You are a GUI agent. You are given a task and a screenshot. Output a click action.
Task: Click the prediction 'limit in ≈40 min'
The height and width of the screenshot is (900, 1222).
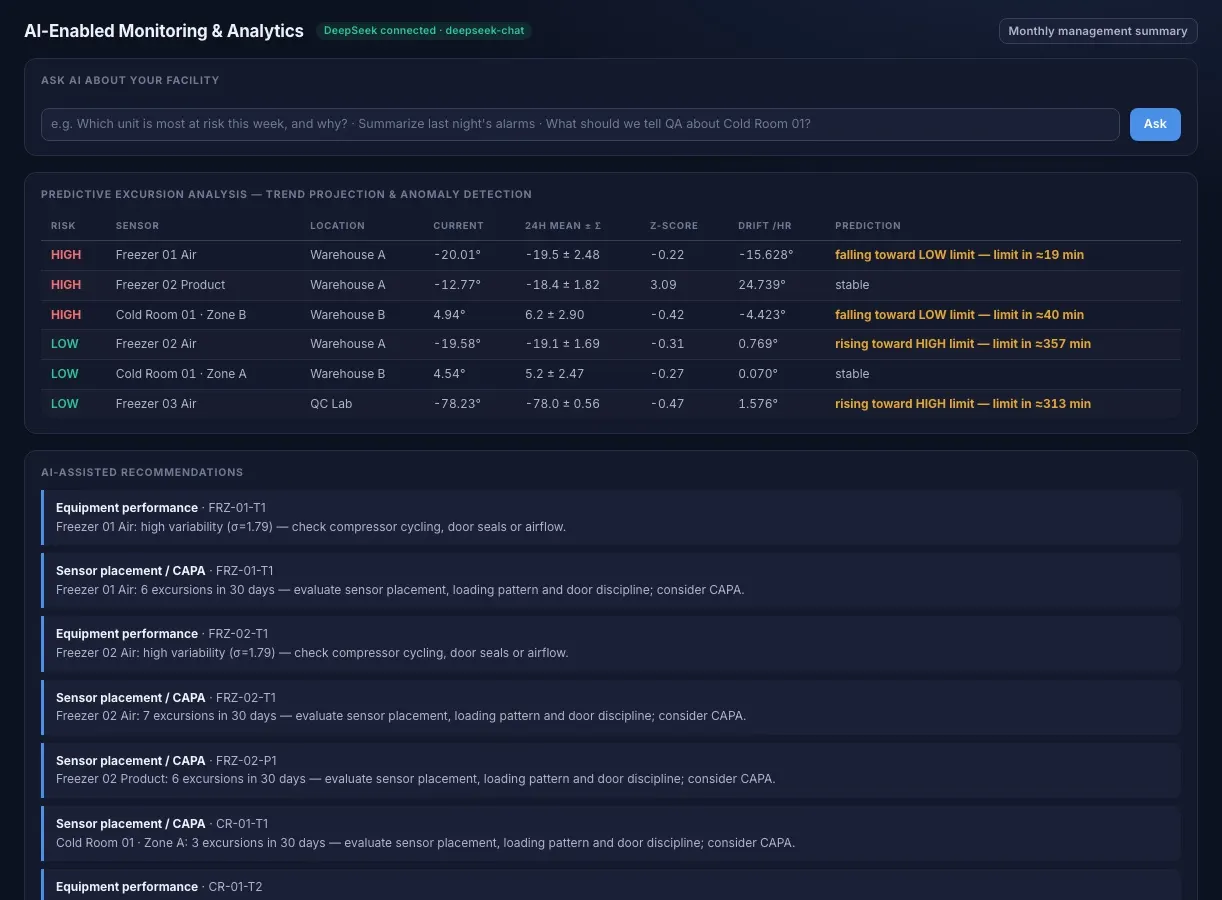[1038, 315]
